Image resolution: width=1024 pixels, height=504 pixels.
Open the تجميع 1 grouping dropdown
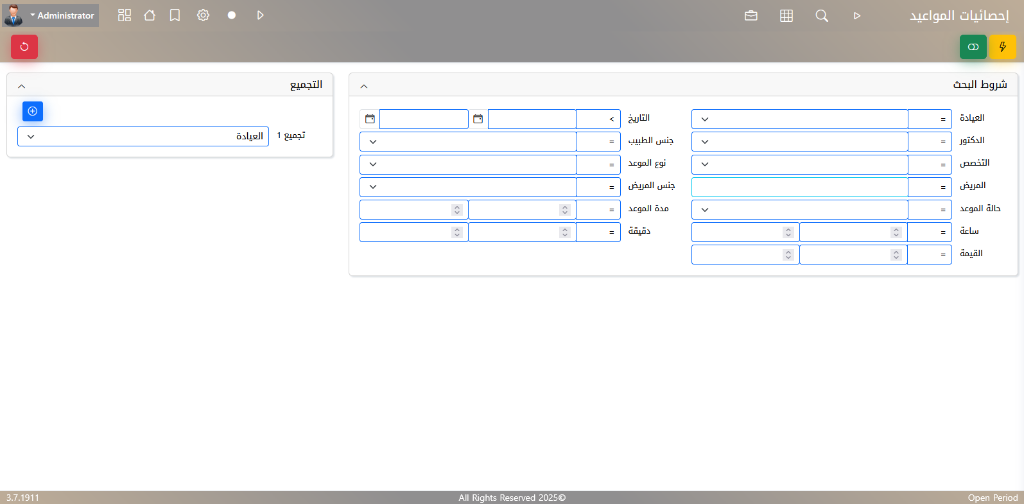coord(143,136)
